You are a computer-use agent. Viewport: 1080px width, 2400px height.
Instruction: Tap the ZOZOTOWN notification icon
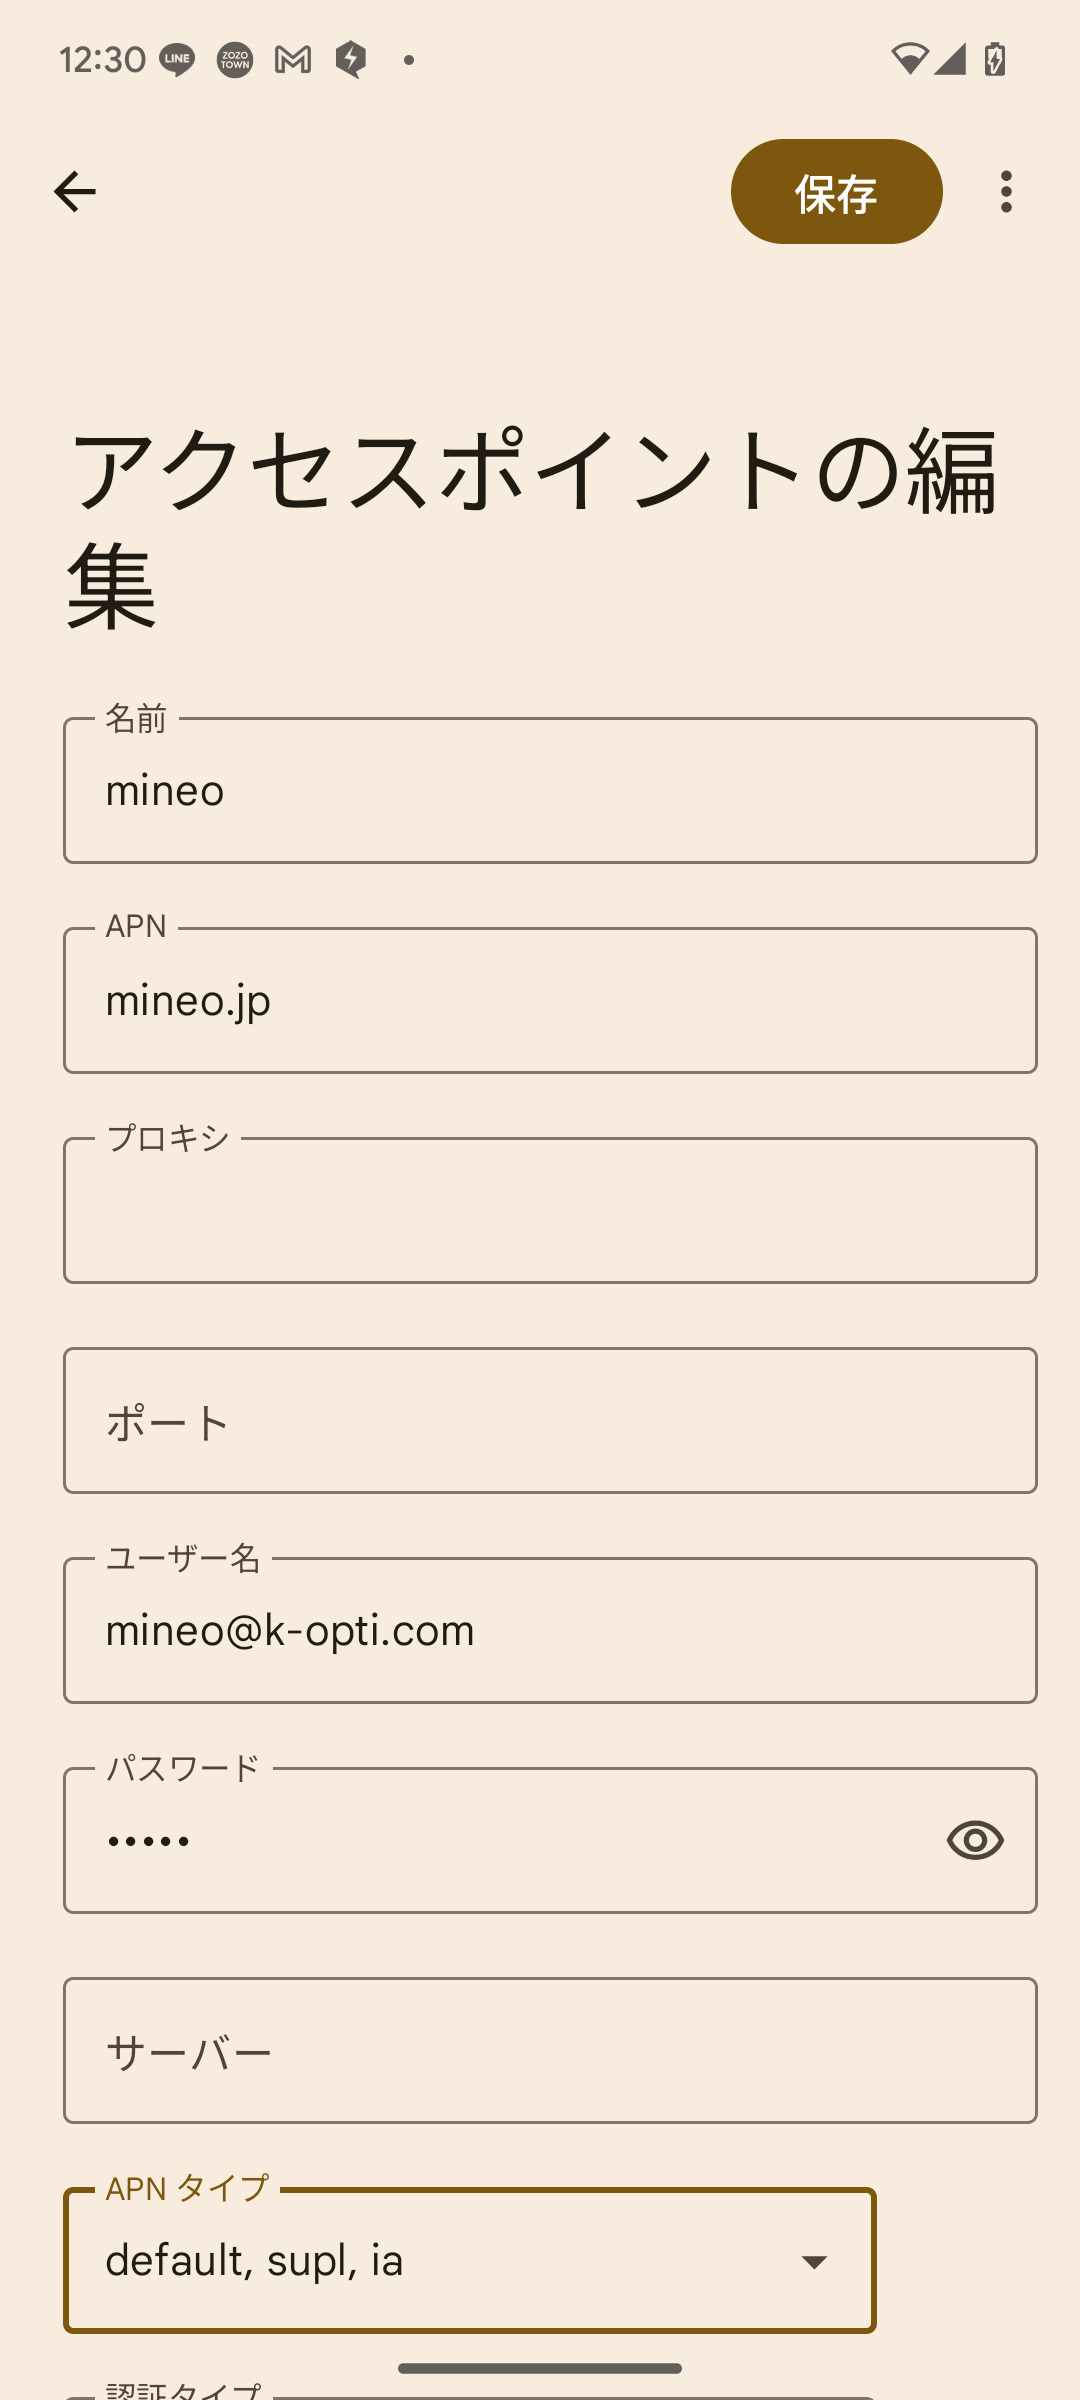point(235,60)
